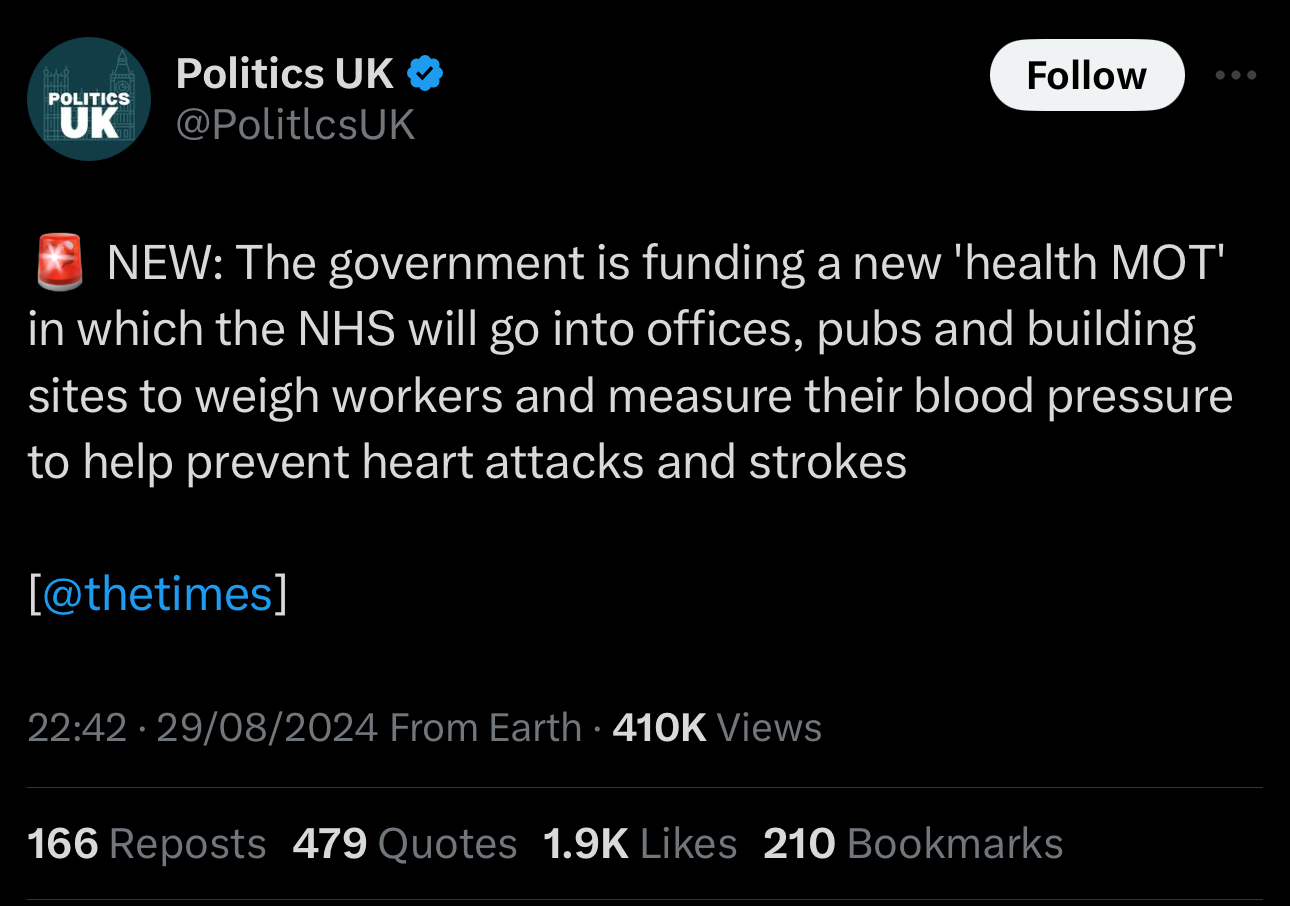1290x906 pixels.
Task: Click the 22:42 timestamp
Action: tap(77, 728)
